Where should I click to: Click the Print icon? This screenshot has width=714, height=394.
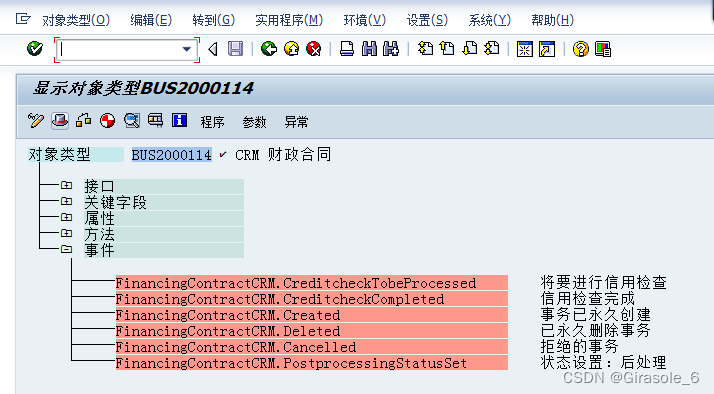tap(347, 49)
